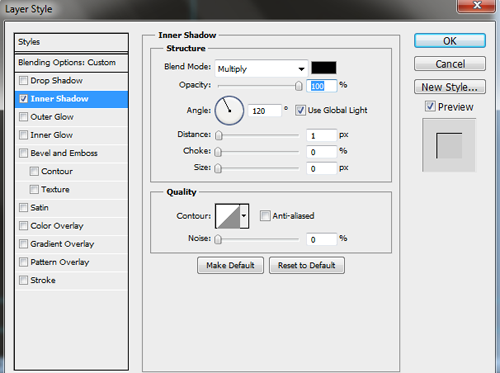500x373 pixels.
Task: Enable the Drop Shadow checkbox
Action: click(23, 81)
